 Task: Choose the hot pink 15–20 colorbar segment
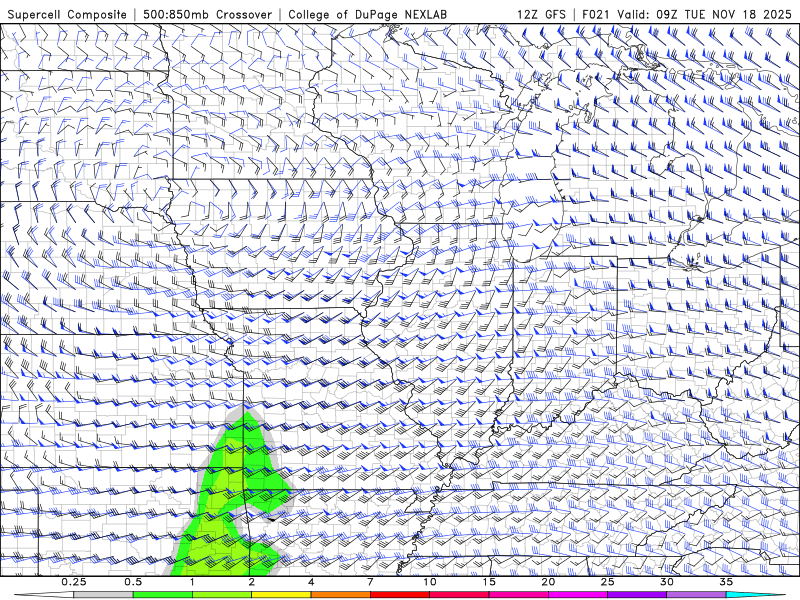click(518, 595)
